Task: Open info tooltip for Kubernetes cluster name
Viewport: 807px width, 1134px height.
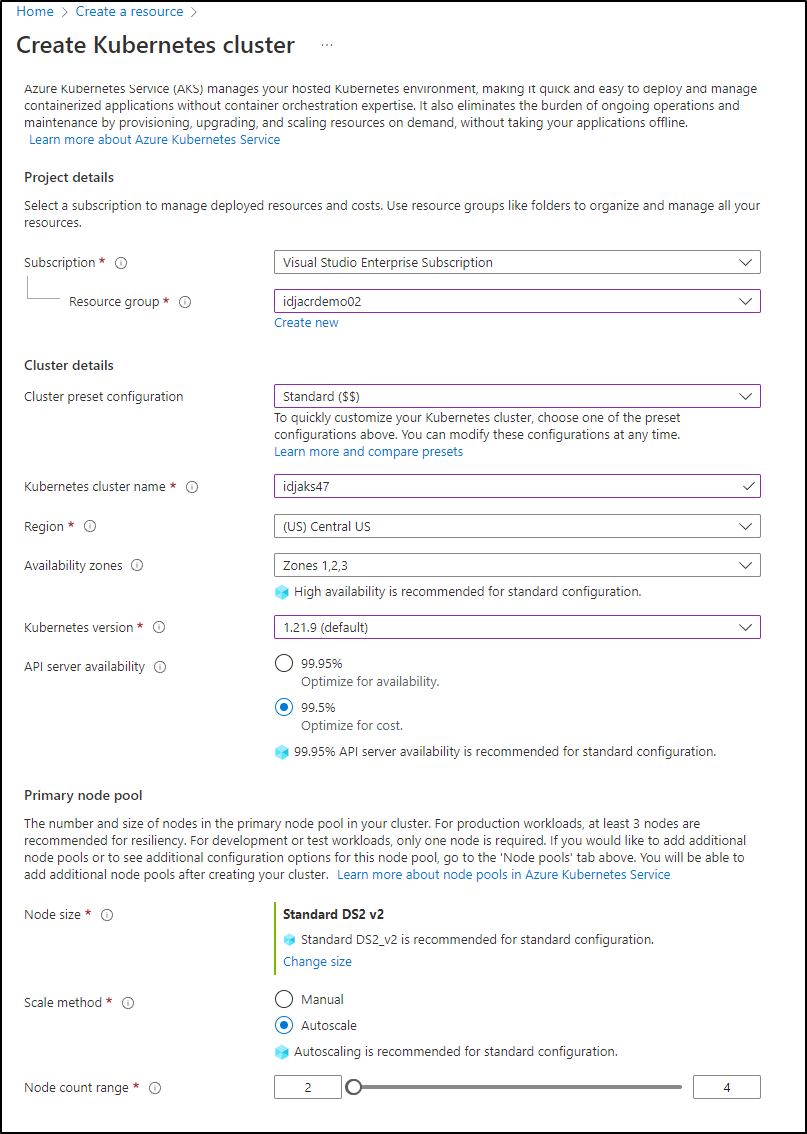Action: pos(192,487)
